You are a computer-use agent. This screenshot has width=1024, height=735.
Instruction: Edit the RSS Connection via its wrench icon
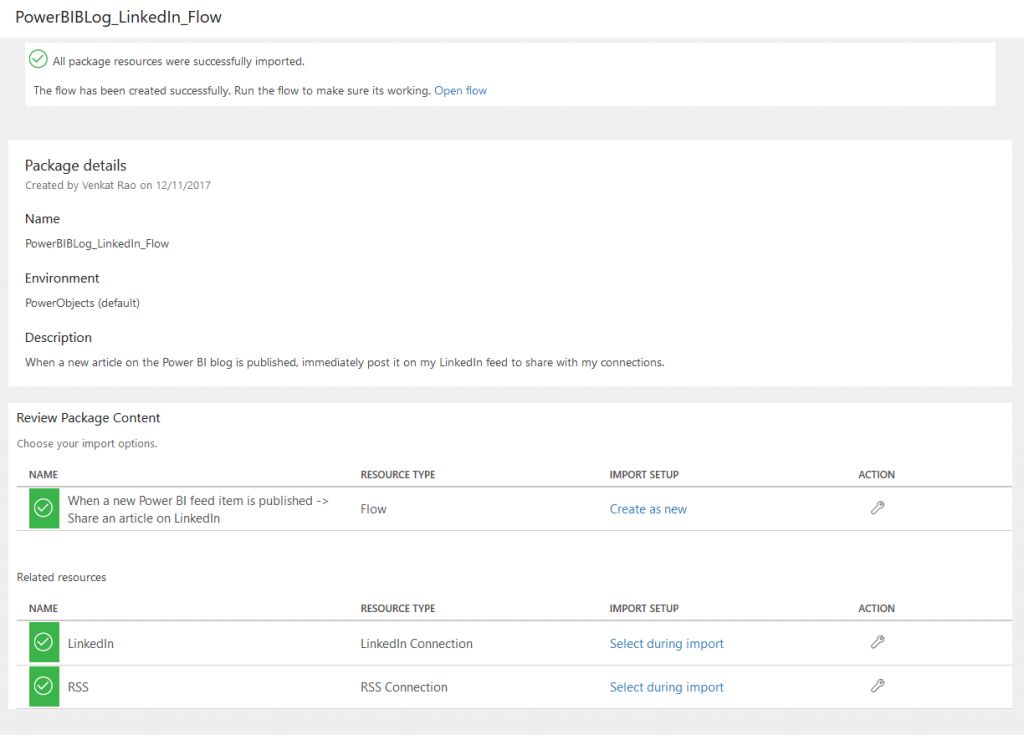[x=877, y=686]
